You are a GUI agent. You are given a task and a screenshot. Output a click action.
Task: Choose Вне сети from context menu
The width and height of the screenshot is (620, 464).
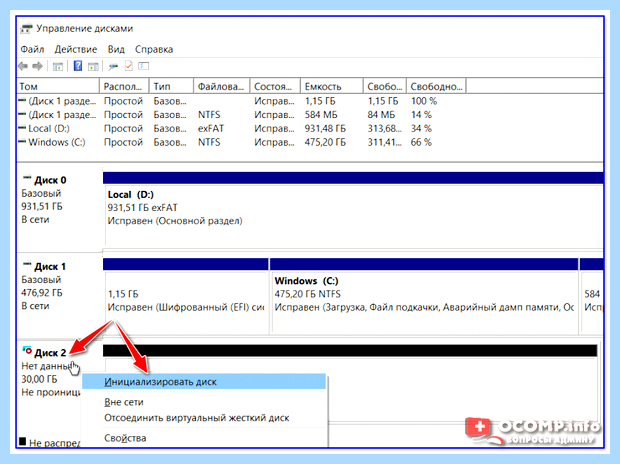point(124,402)
